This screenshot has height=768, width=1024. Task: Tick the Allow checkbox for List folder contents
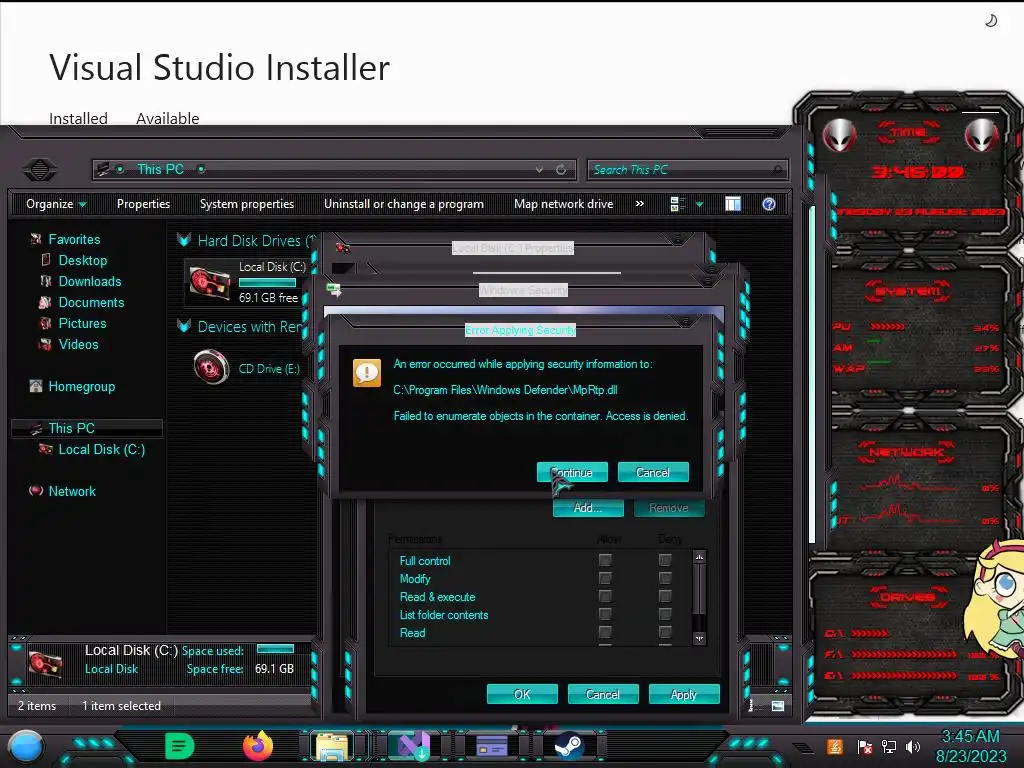pyautogui.click(x=605, y=615)
